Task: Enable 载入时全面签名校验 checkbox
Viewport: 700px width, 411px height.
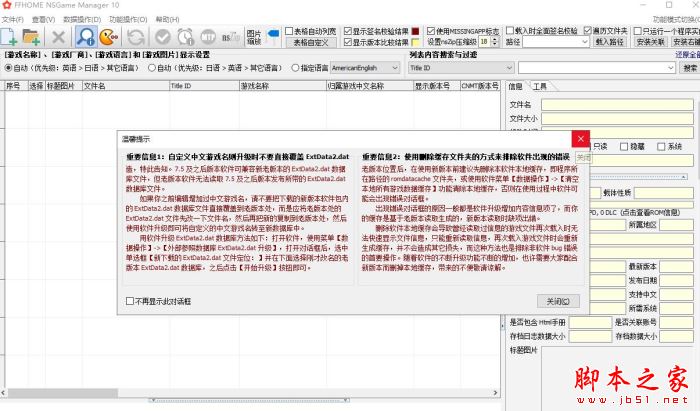Action: (510, 31)
